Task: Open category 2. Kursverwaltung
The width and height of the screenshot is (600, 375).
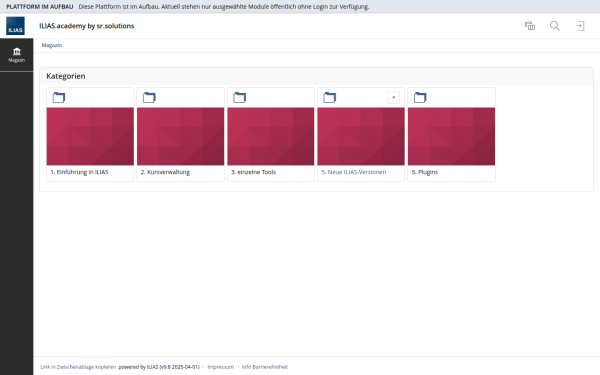Action: click(x=165, y=172)
